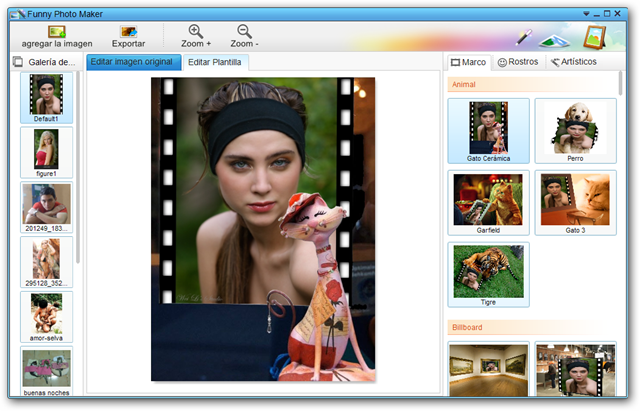This screenshot has height=411, width=640.
Task: Choose the Garfield frame template
Action: (488, 203)
